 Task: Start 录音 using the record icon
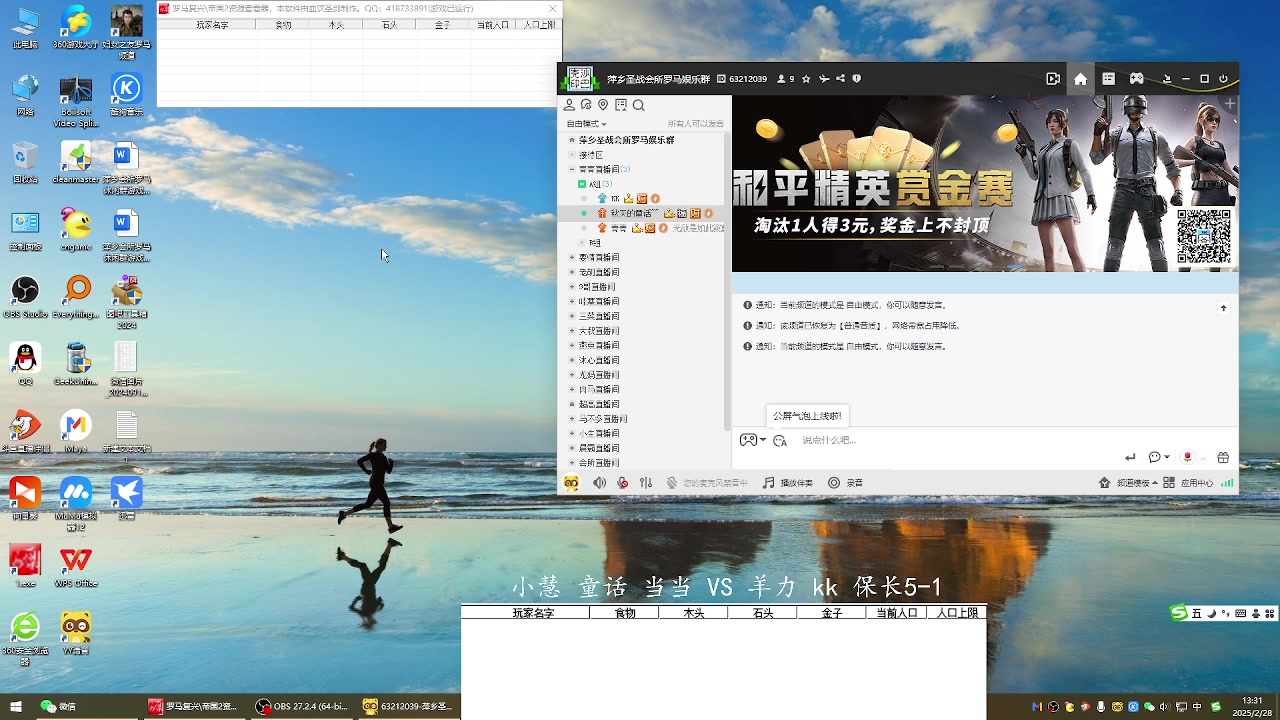tap(834, 482)
